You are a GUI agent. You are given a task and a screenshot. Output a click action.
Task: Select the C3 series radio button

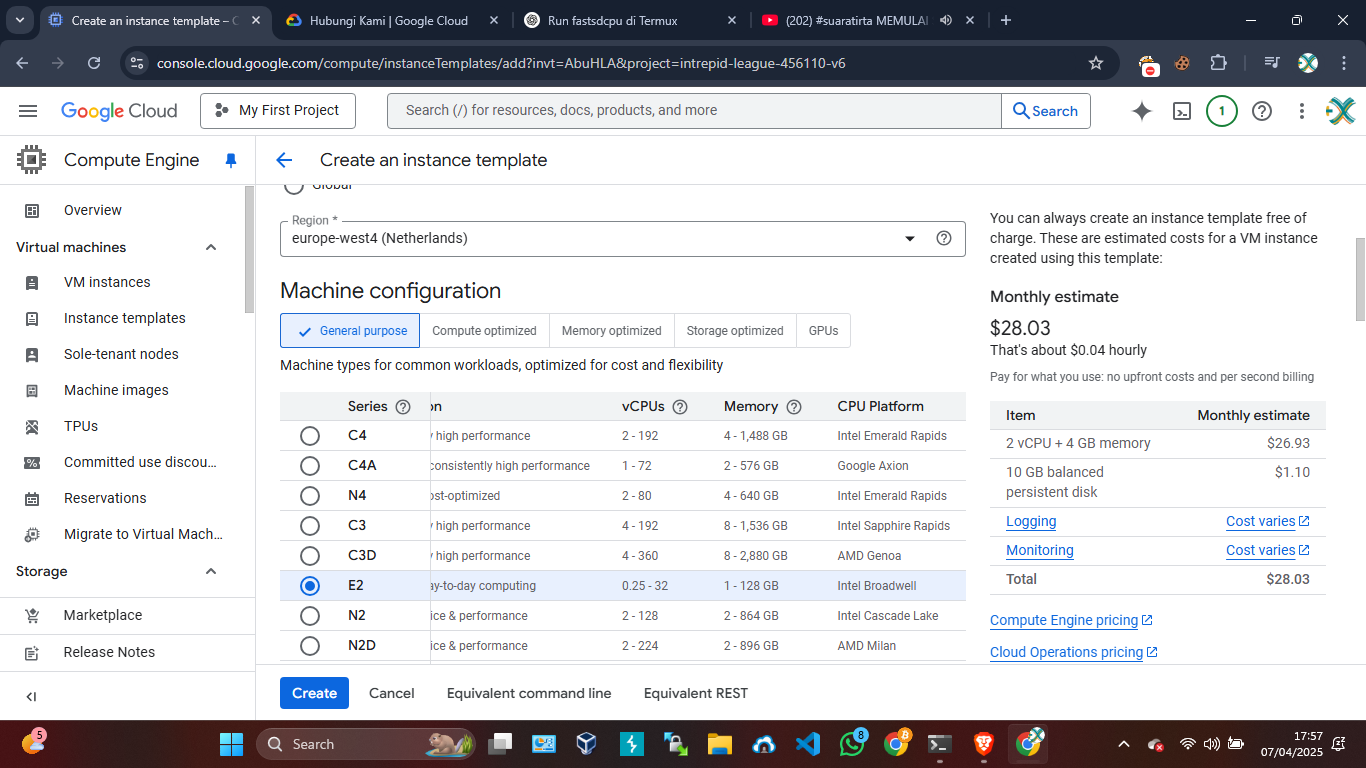[x=310, y=526]
